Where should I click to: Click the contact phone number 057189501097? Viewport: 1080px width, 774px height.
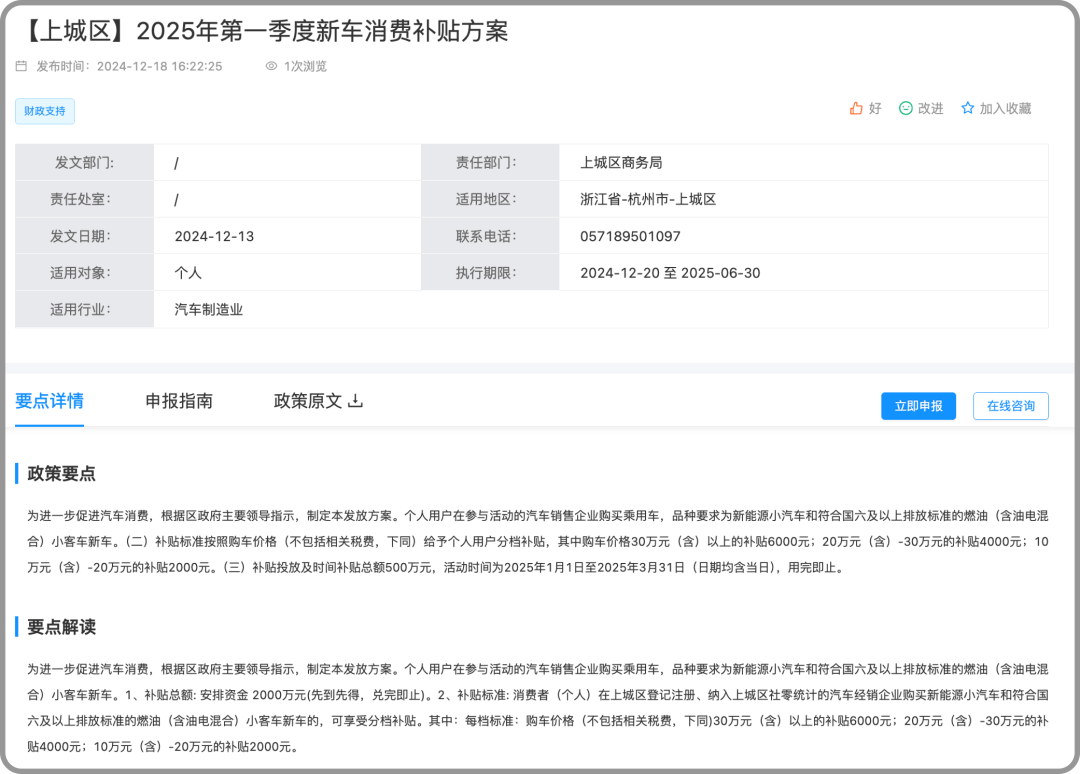[630, 236]
